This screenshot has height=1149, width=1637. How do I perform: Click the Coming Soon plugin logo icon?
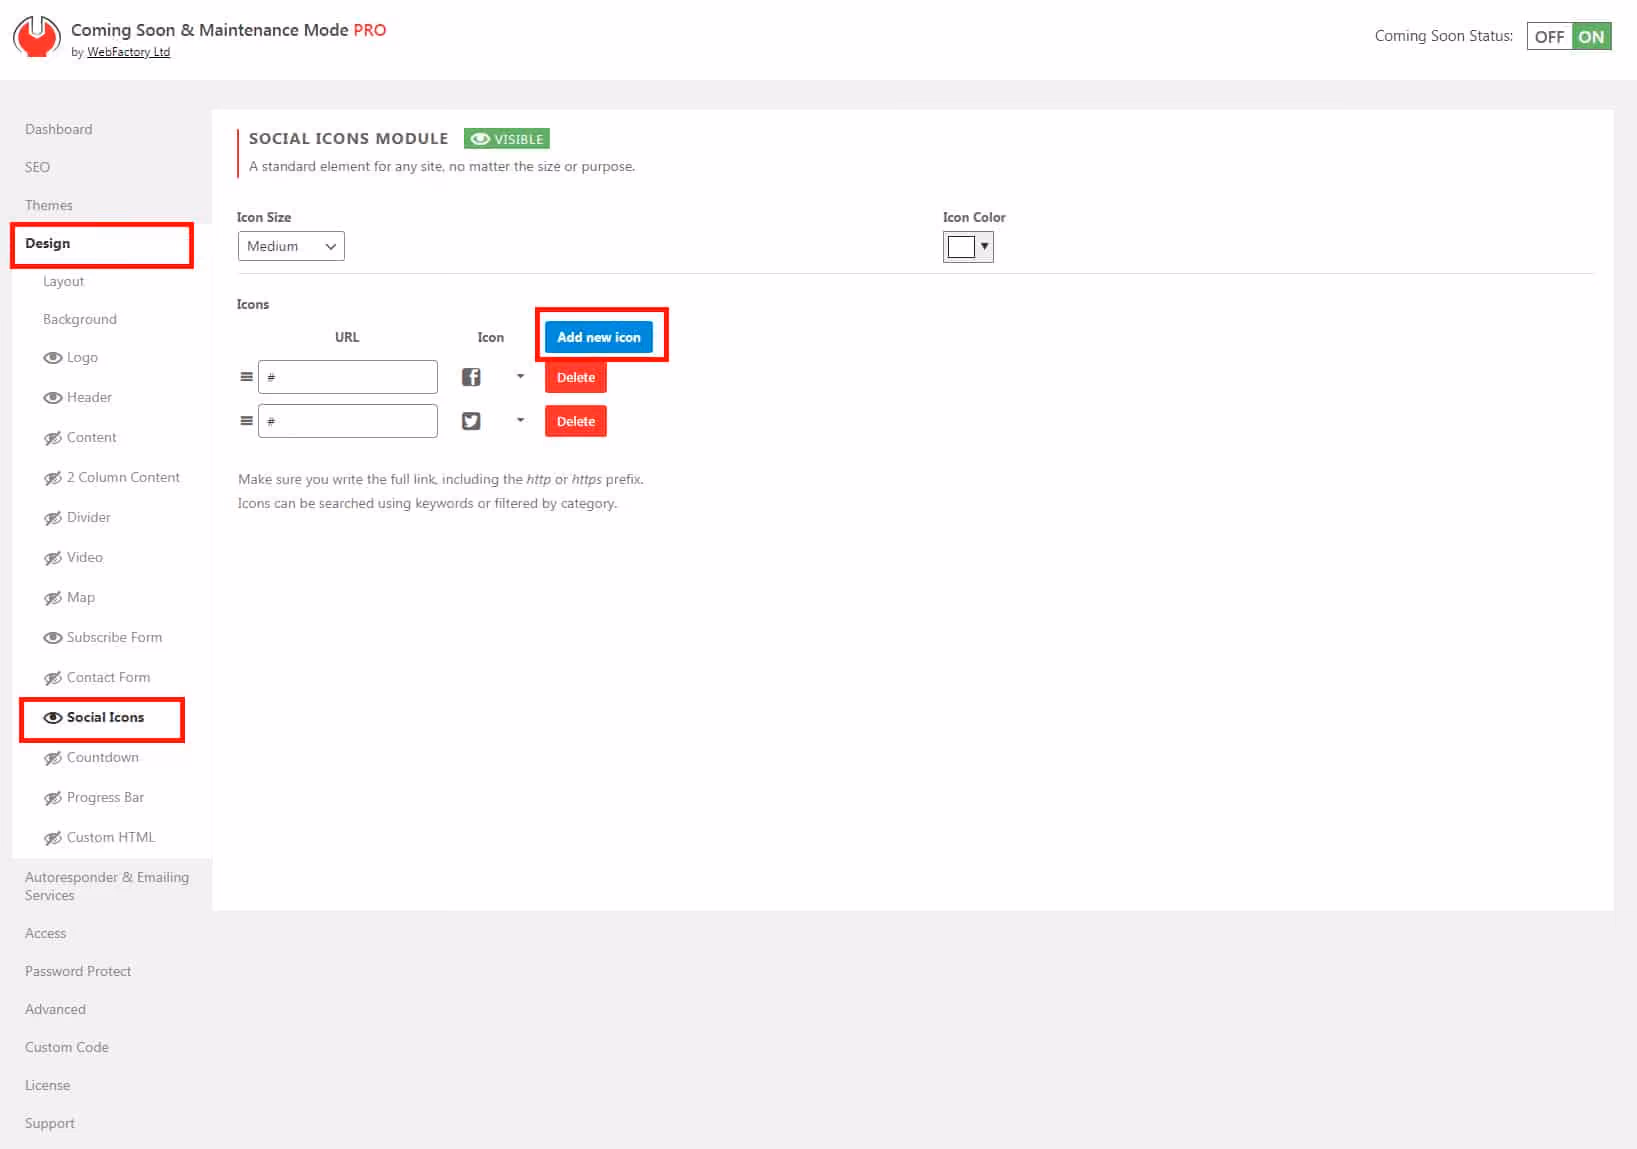[x=37, y=37]
